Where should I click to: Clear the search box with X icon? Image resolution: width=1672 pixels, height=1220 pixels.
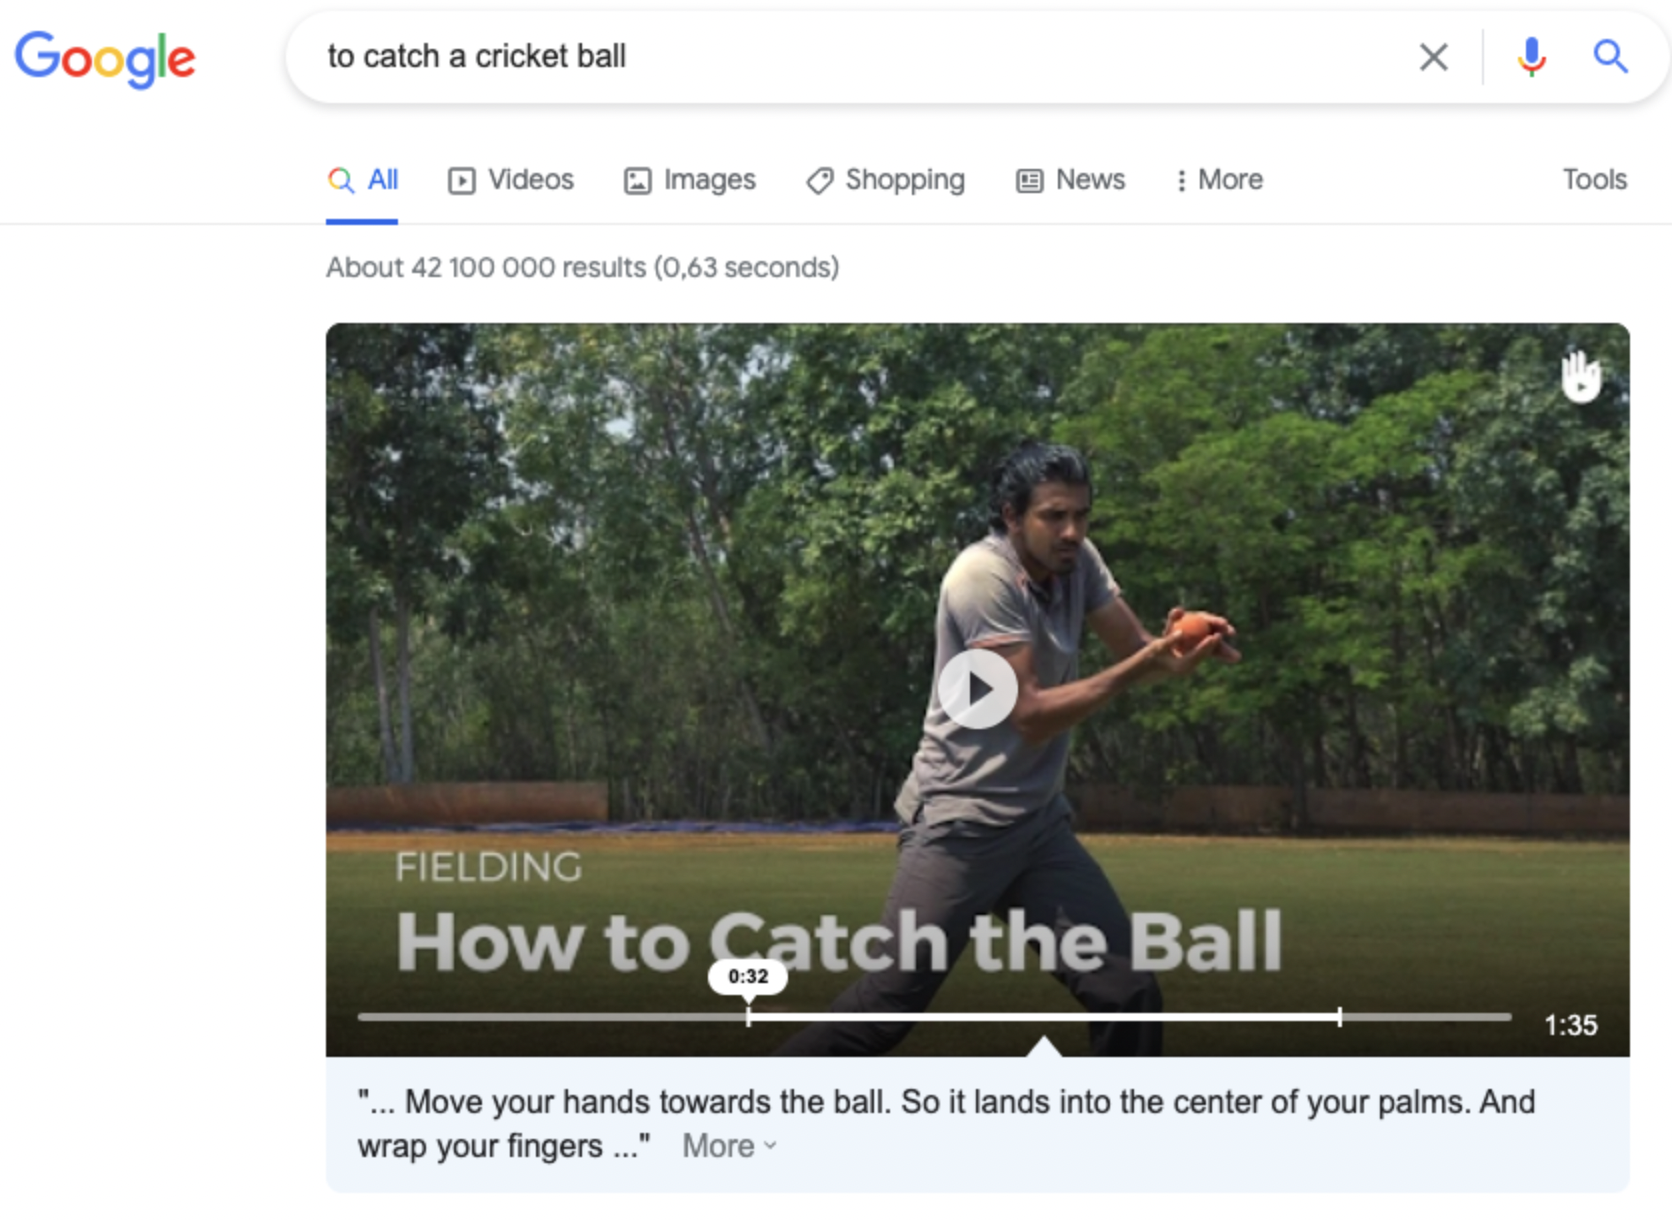(x=1434, y=57)
